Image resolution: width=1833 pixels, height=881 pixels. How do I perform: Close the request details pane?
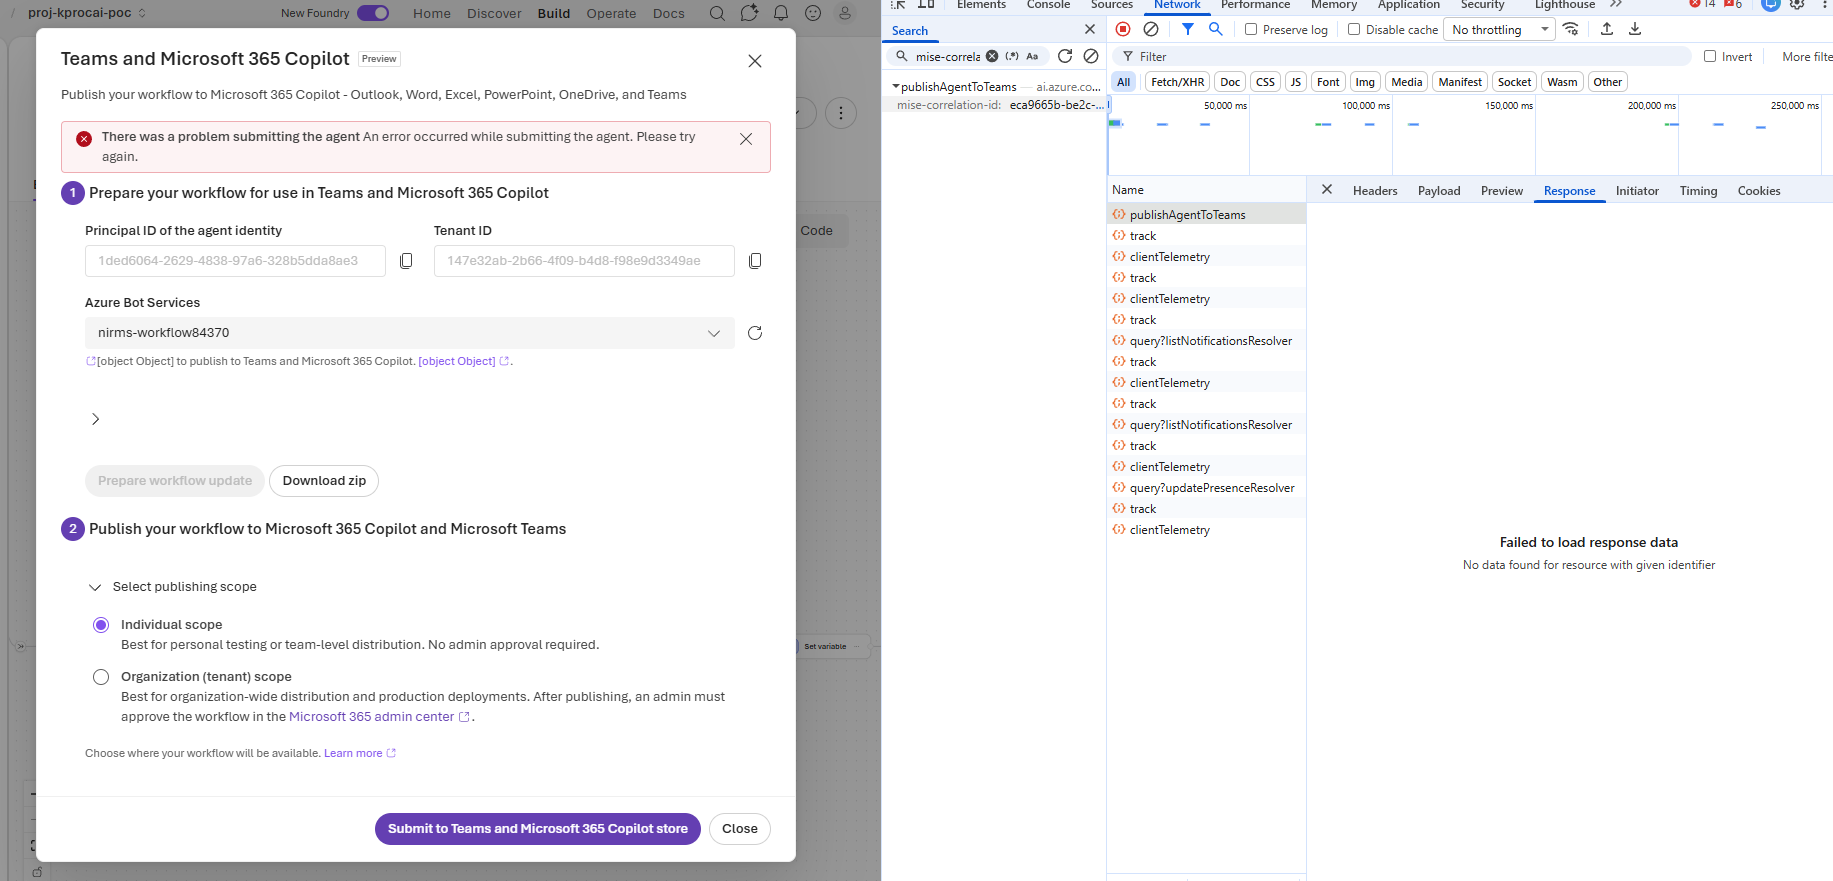(1327, 189)
